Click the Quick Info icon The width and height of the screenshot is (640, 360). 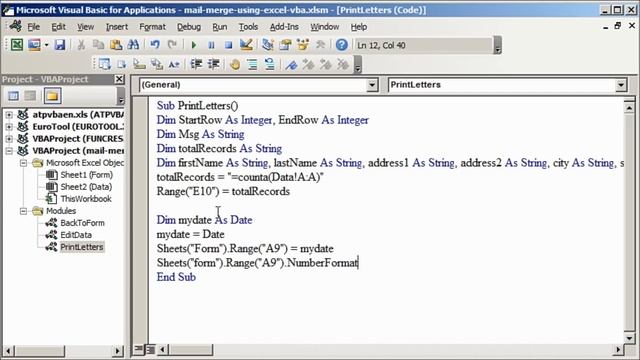(139, 64)
